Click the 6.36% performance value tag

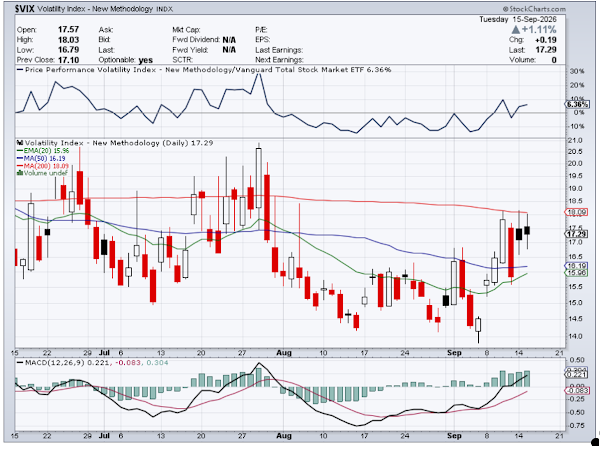click(576, 104)
